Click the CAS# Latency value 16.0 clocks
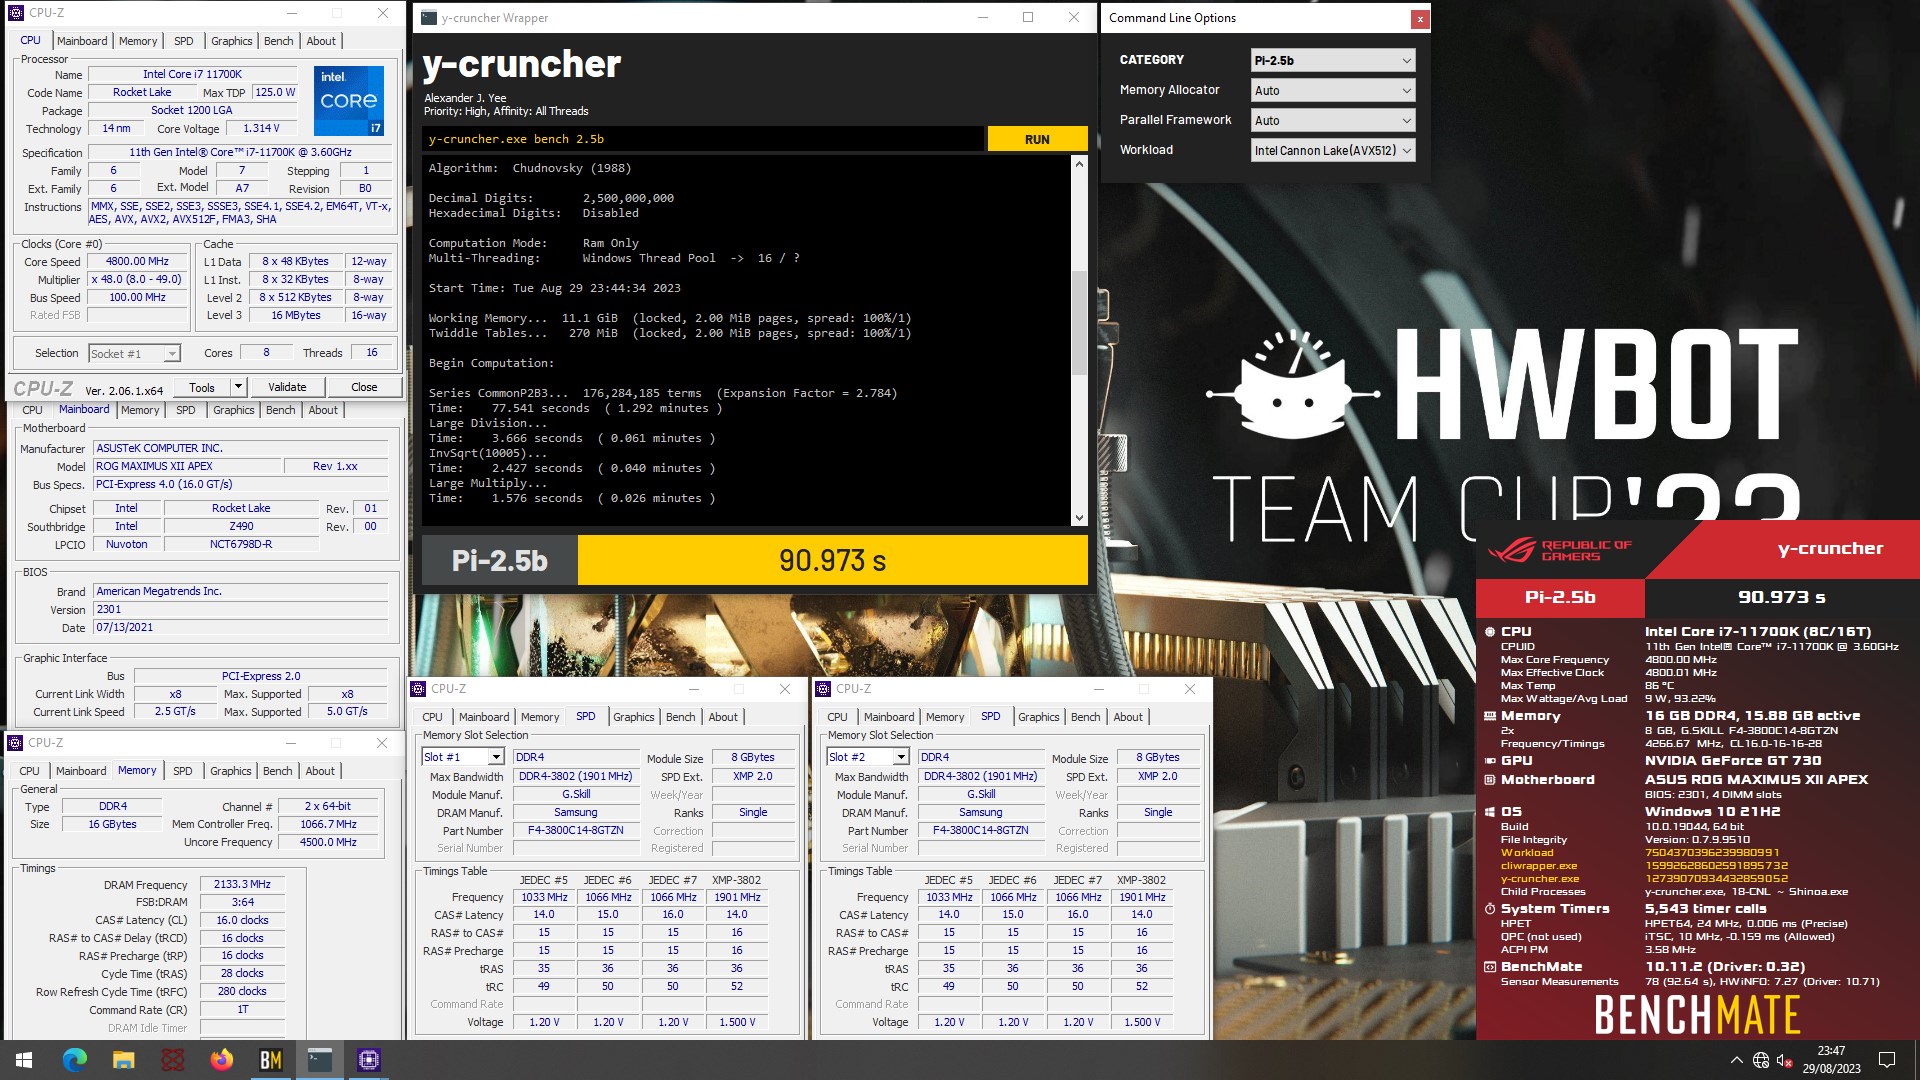 point(243,920)
